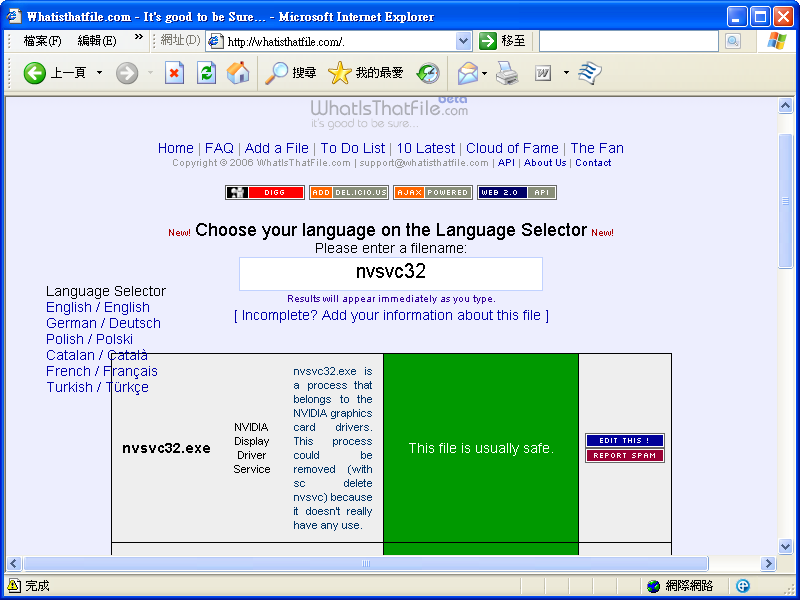Click the horizontal scrollbar right arrow

pyautogui.click(x=768, y=564)
